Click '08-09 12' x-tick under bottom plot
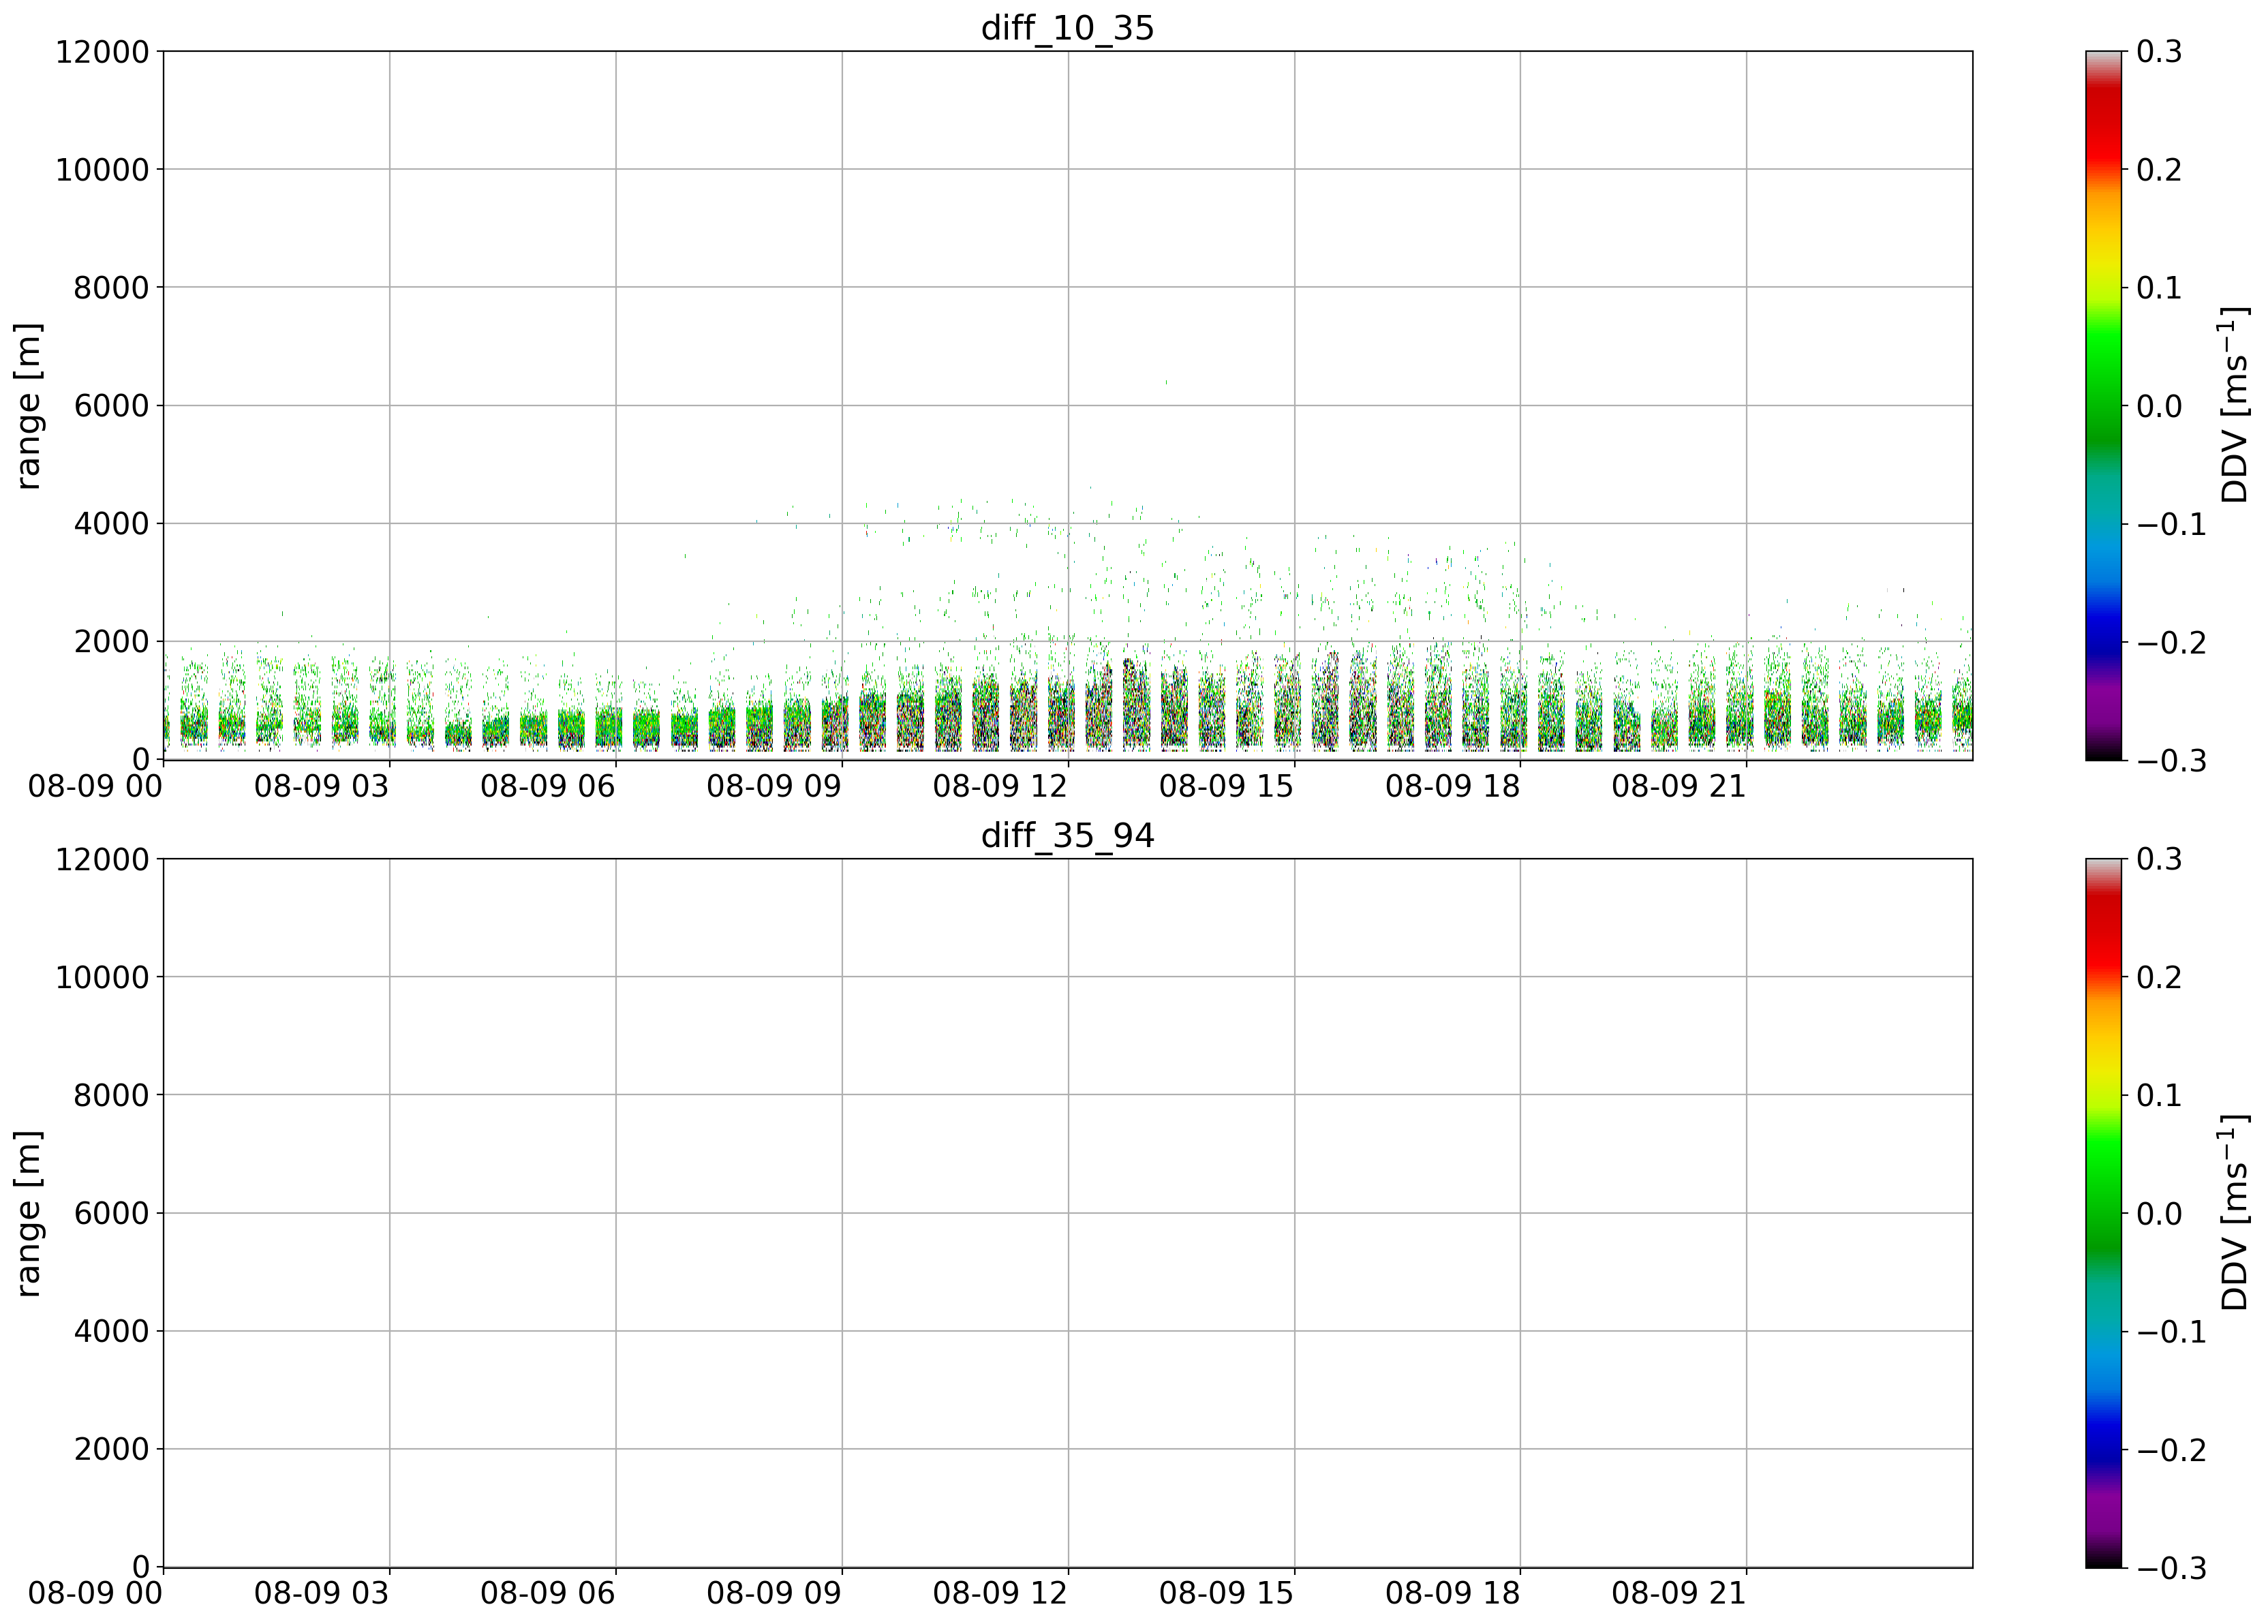This screenshot has width=2268, height=1624. (x=1000, y=1593)
